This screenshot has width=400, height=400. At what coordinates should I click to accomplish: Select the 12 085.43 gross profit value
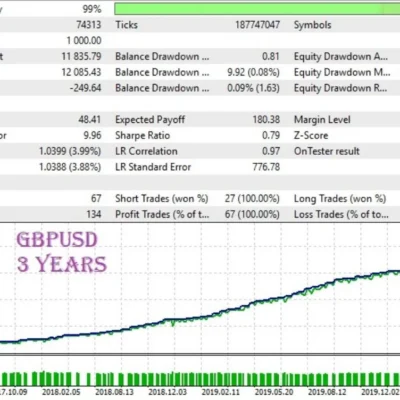click(81, 72)
